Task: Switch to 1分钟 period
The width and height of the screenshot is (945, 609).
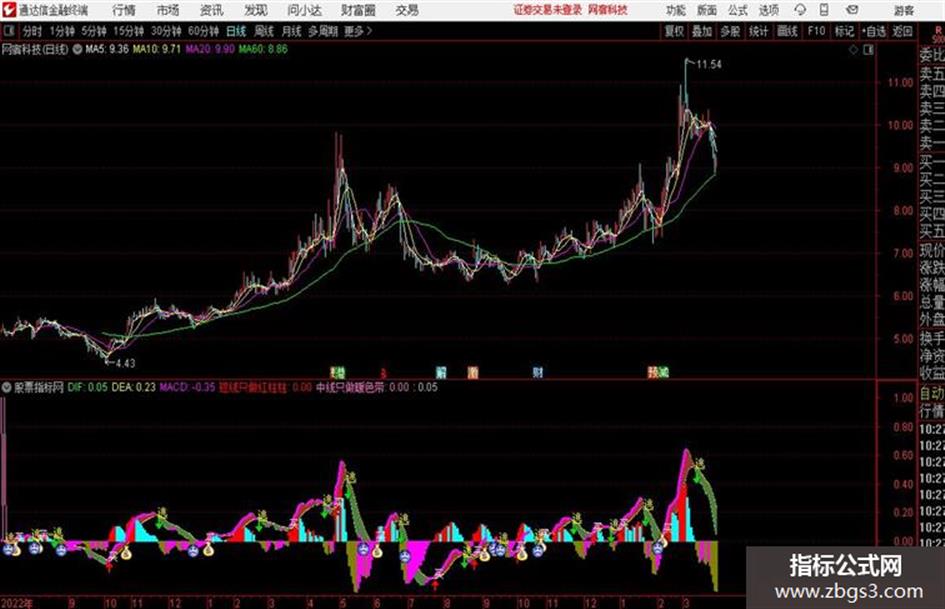Action: click(x=62, y=31)
